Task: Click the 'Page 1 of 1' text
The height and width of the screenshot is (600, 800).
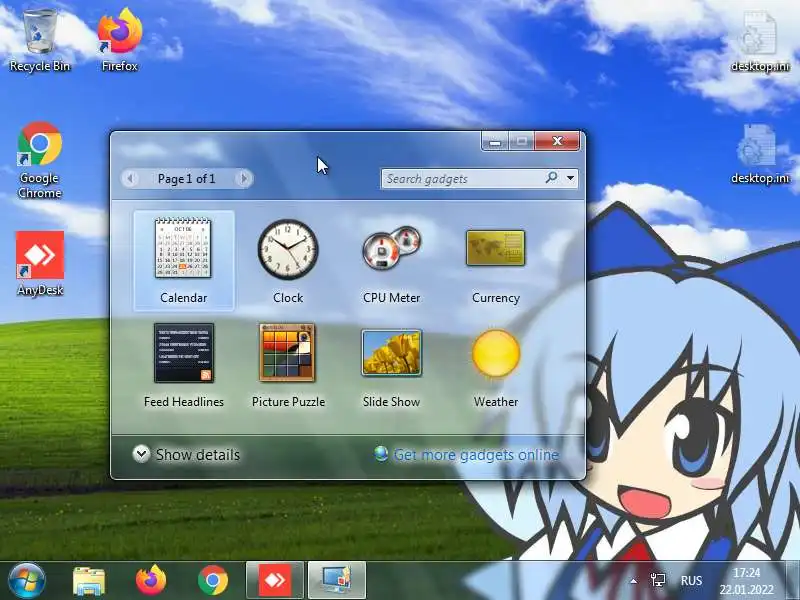Action: point(187,179)
